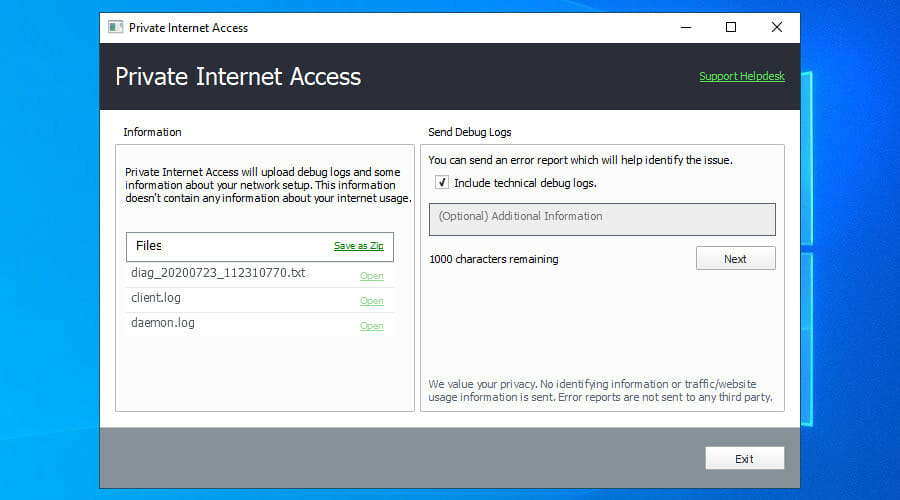This screenshot has height=500, width=900.
Task: Select the diag_20200723_112310770.txt file name
Action: click(218, 273)
